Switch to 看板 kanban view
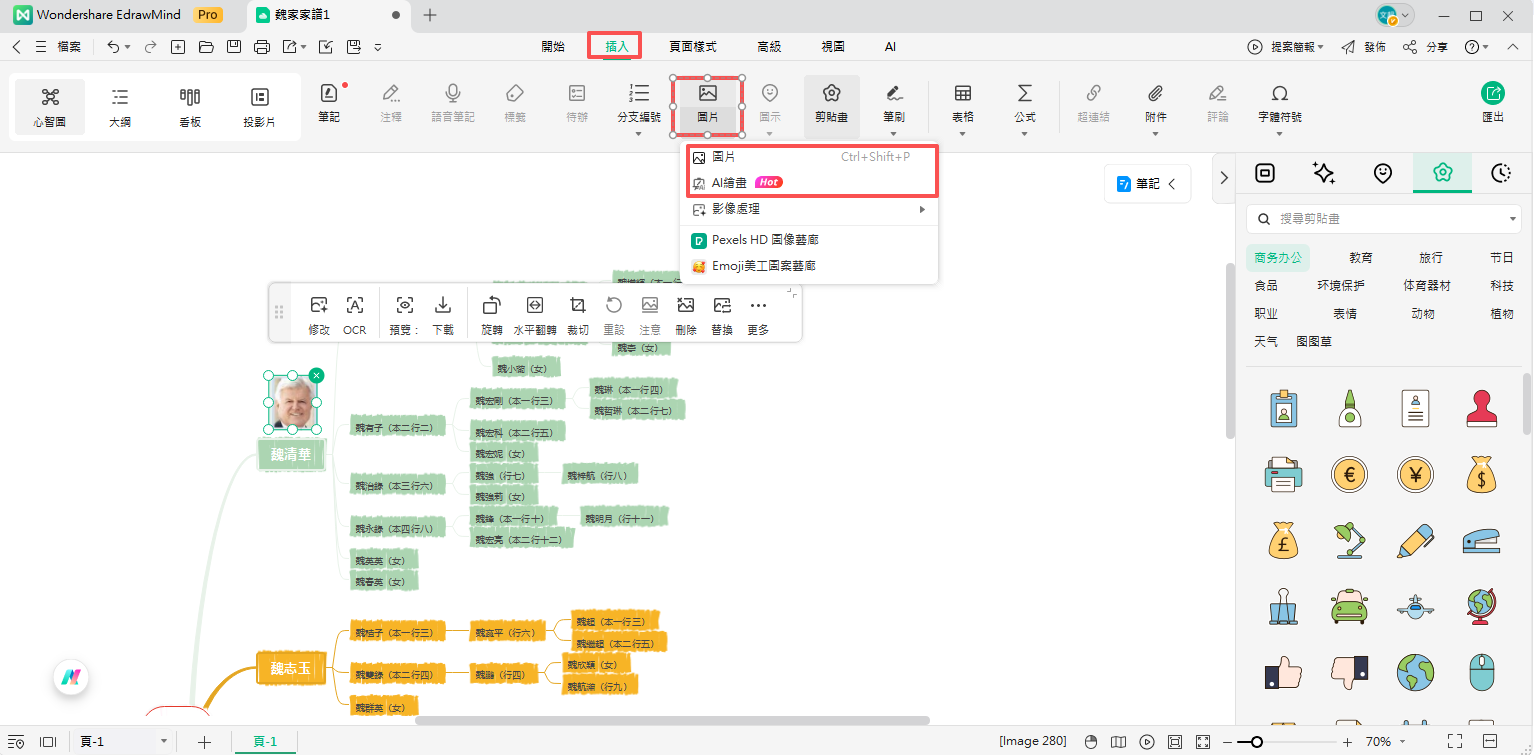Image resolution: width=1534 pixels, height=755 pixels. (190, 107)
